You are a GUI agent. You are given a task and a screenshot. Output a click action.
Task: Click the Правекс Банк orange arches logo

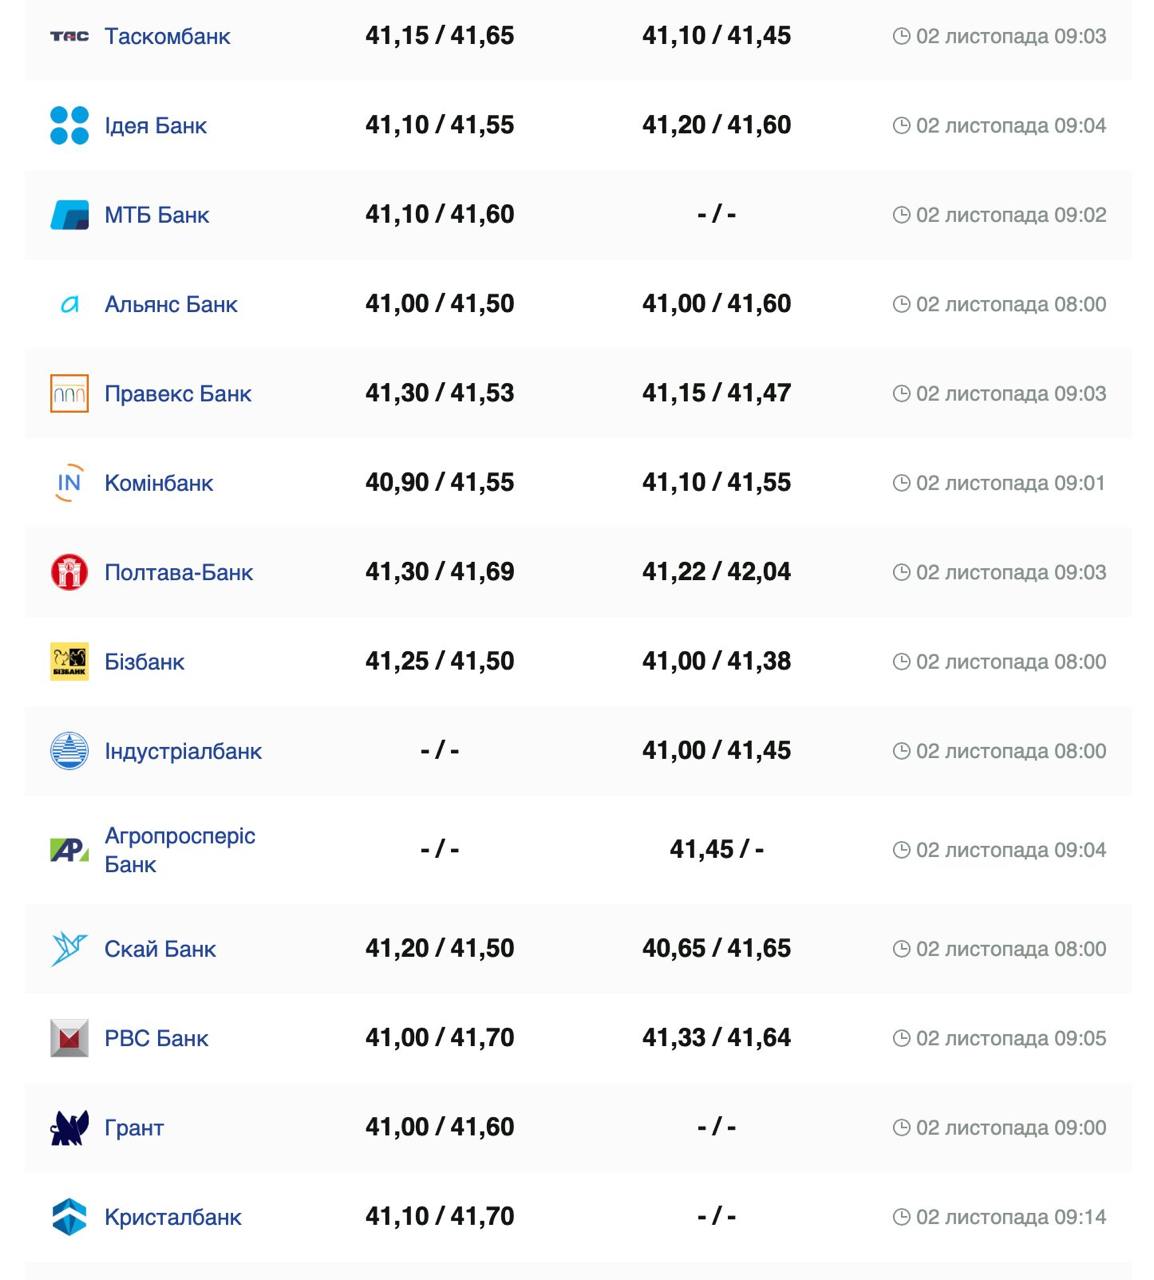pos(69,394)
